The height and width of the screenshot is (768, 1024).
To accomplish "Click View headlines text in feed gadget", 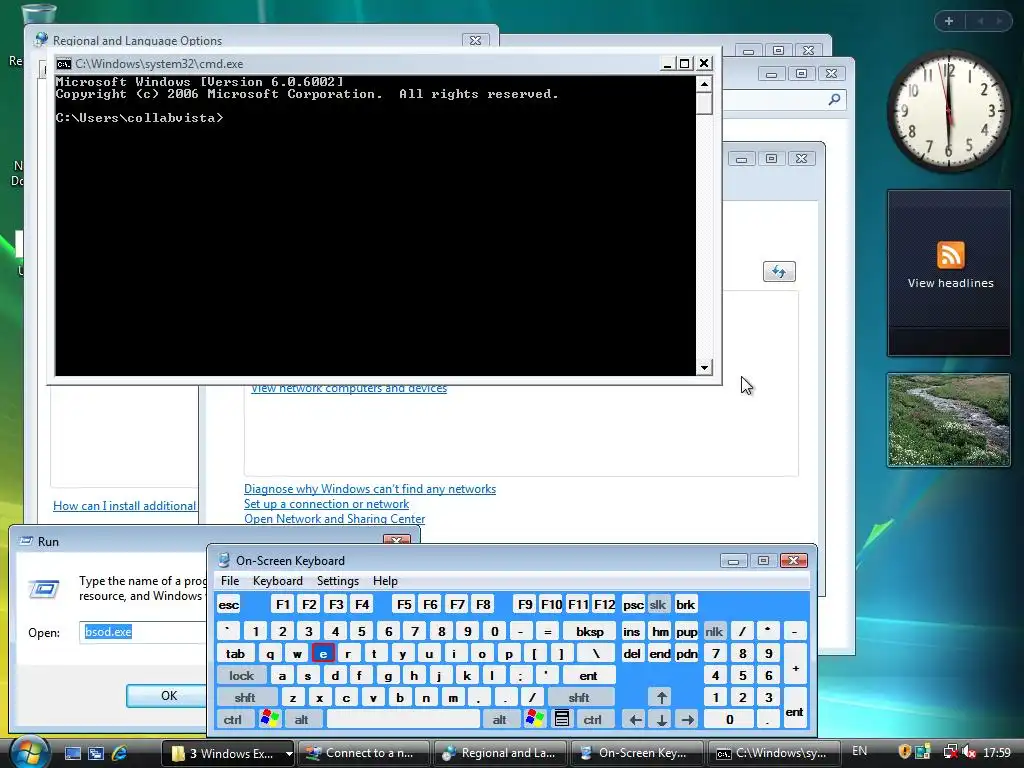I will point(950,283).
